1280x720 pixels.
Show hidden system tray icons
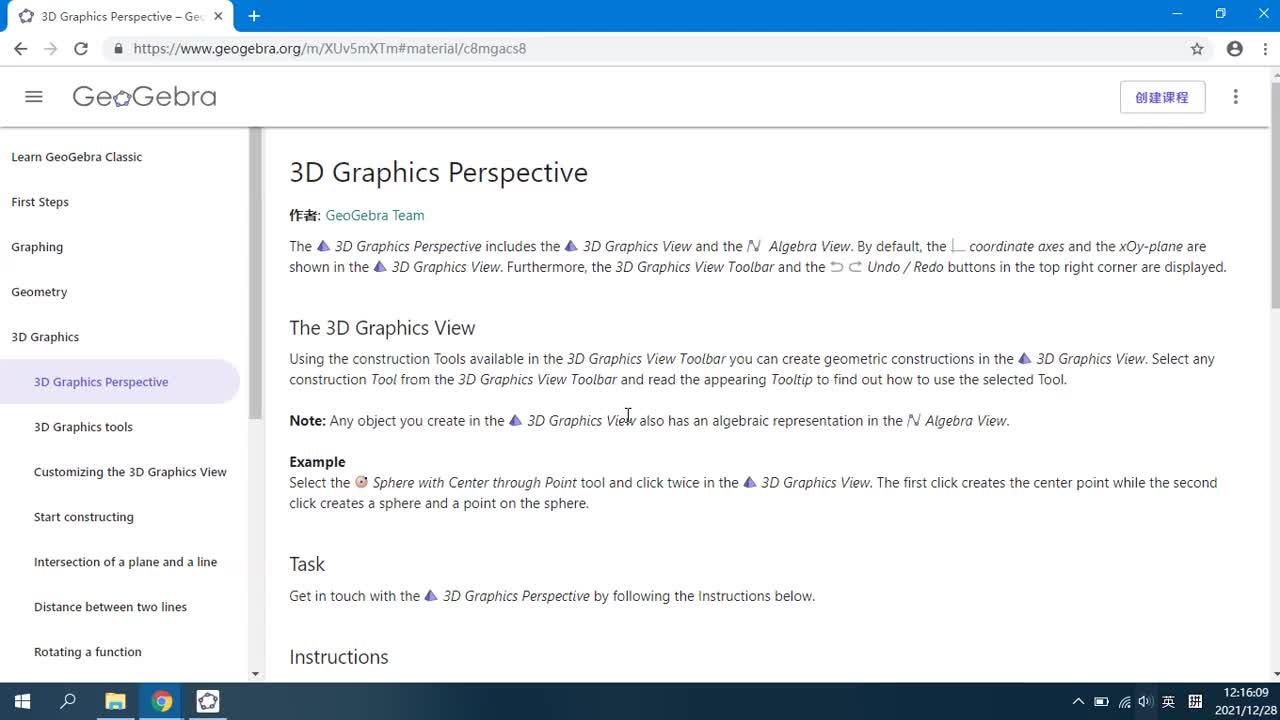point(1078,701)
